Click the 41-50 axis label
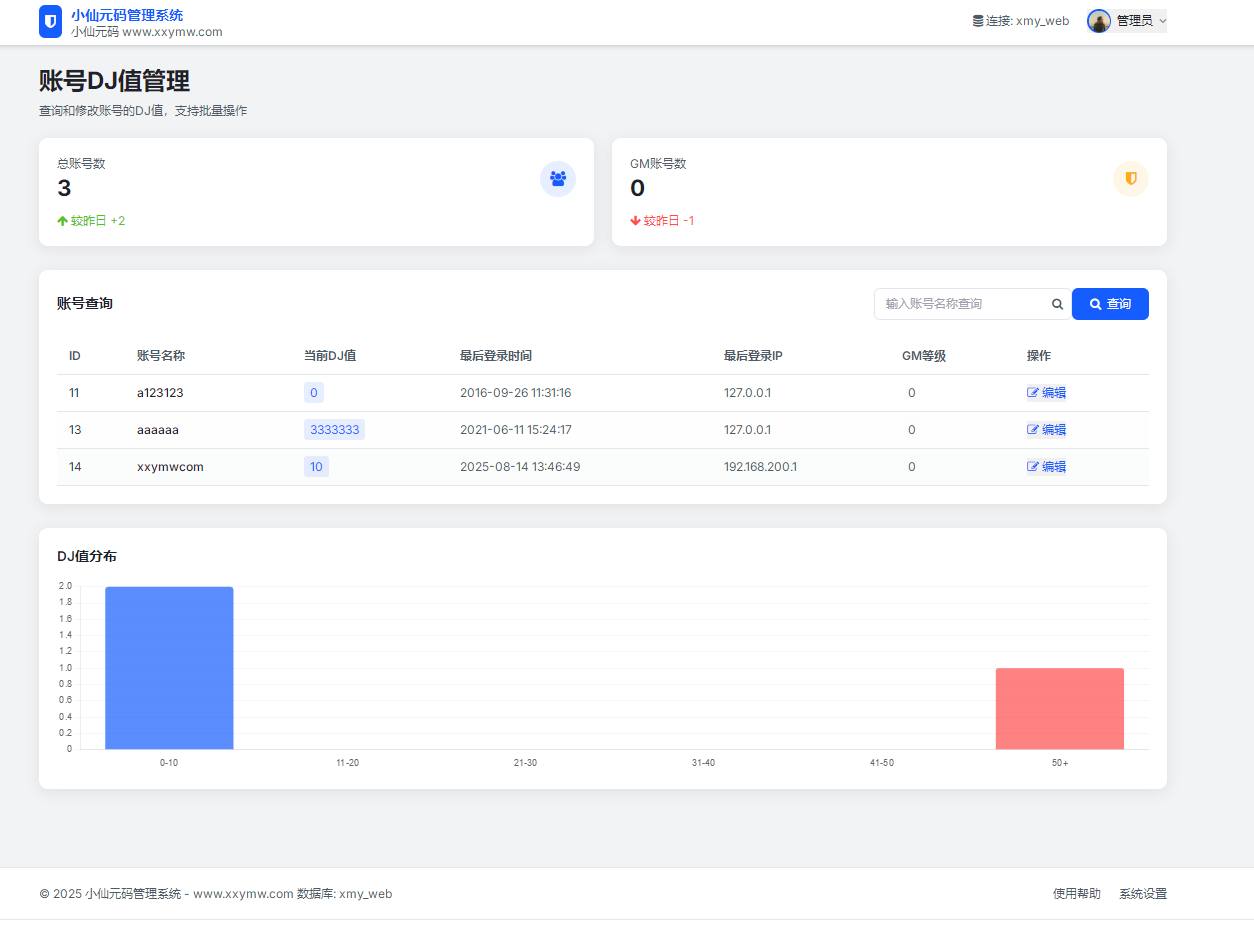The height and width of the screenshot is (936, 1254). coord(881,763)
